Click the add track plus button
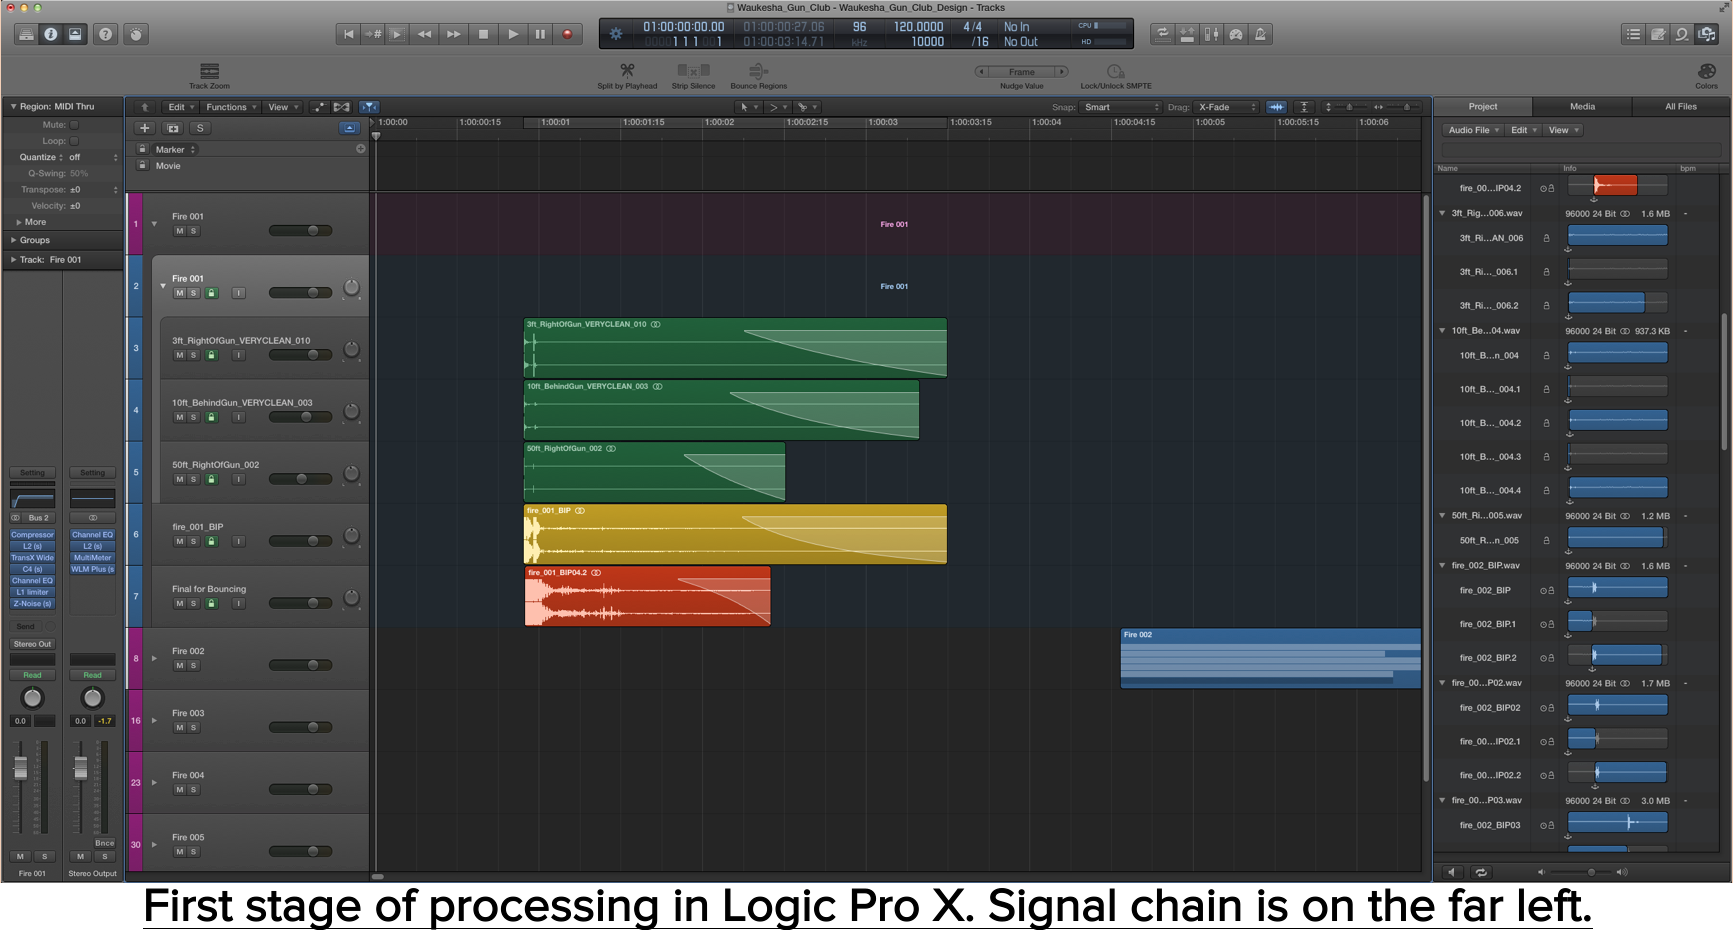The height and width of the screenshot is (930, 1733). tap(145, 128)
